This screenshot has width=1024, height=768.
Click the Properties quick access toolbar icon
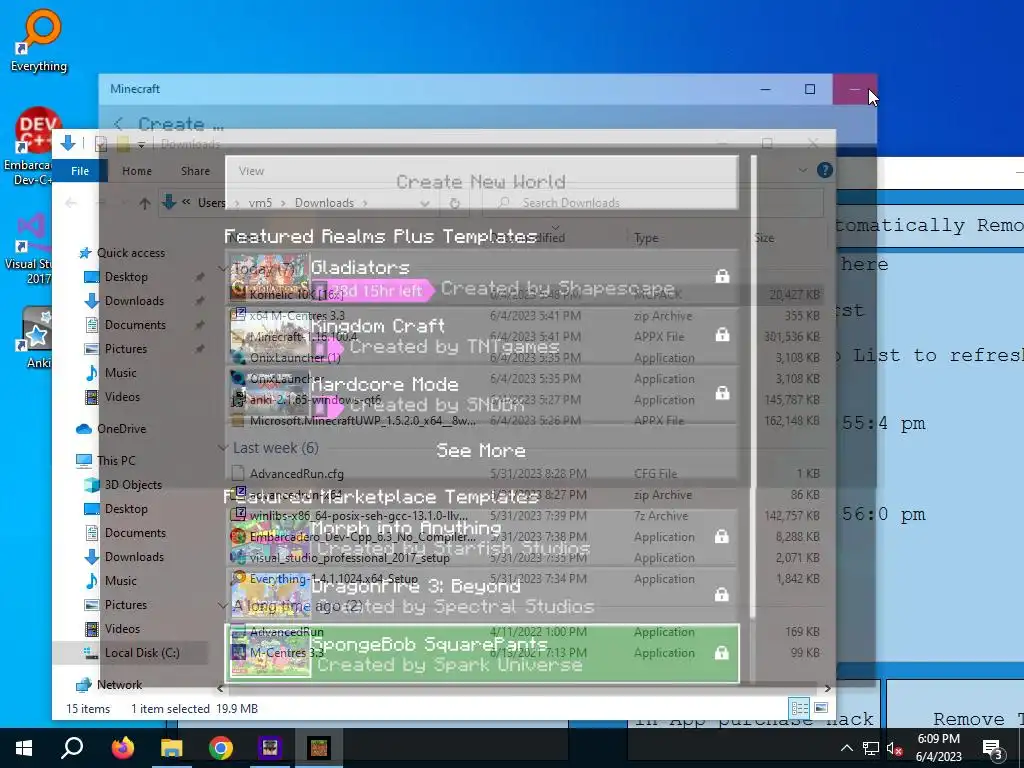click(x=101, y=144)
